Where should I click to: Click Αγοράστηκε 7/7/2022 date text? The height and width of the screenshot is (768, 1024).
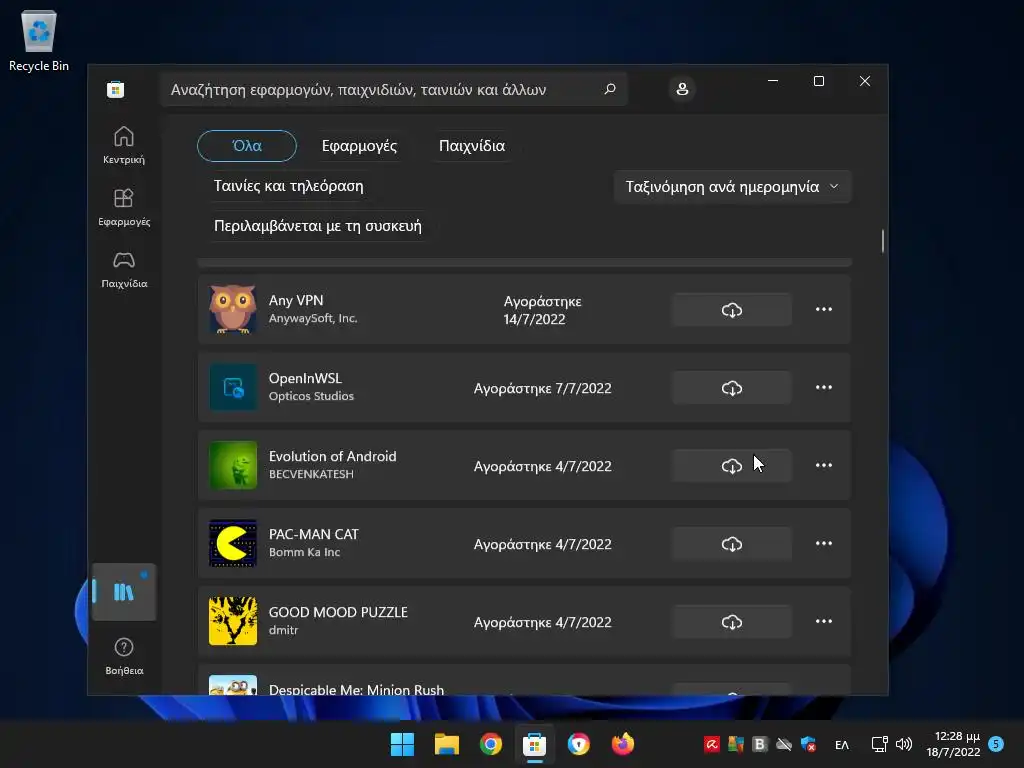[543, 389]
